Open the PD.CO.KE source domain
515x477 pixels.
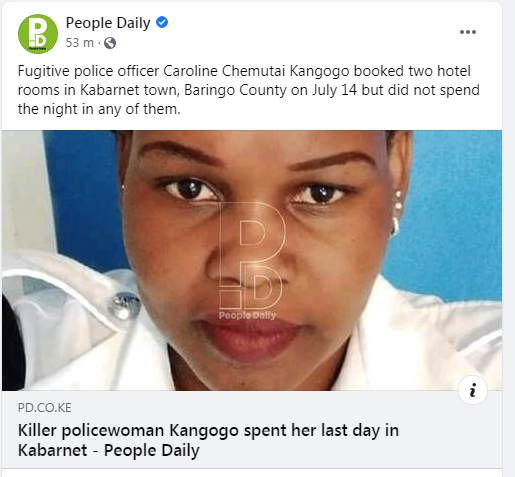coord(45,408)
